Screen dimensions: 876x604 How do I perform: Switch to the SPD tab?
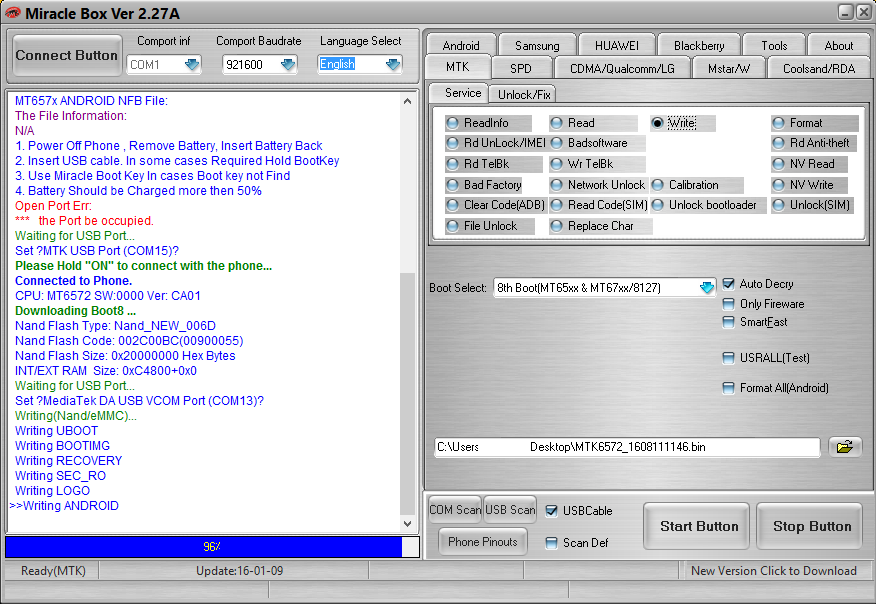[521, 68]
